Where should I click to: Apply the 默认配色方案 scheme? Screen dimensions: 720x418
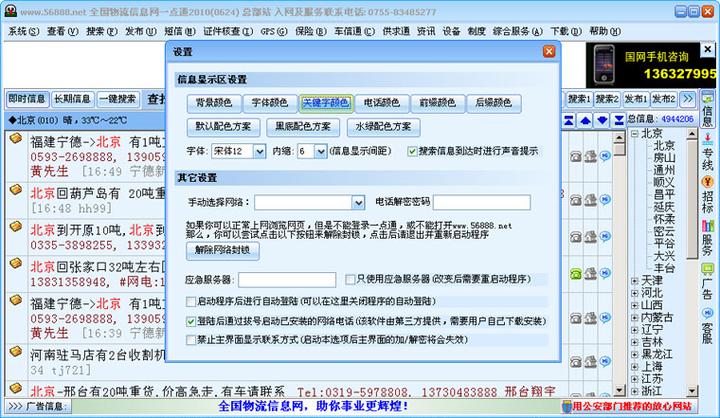point(224,127)
